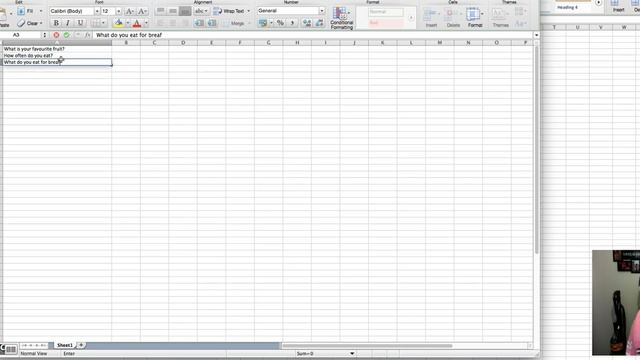Image resolution: width=640 pixels, height=360 pixels.
Task: Expand the cell styles gallery arrow
Action: tap(411, 18)
